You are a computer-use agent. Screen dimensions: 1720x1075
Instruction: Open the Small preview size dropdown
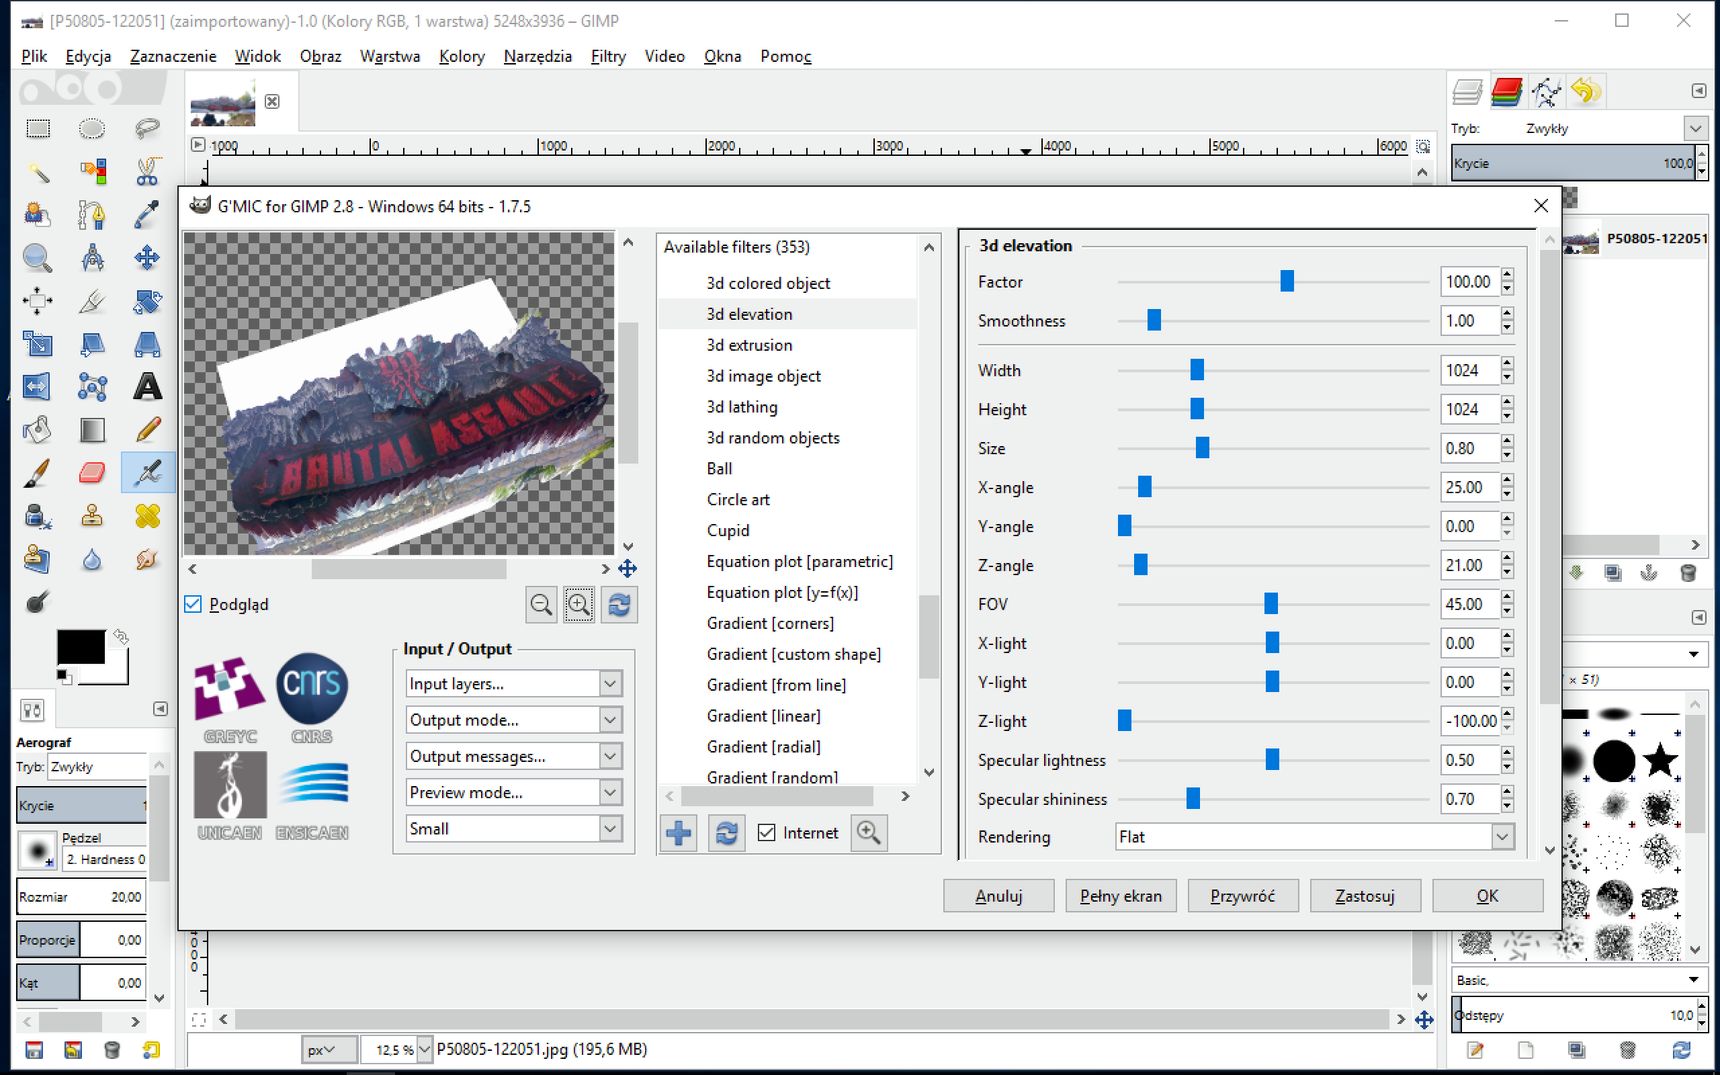click(514, 828)
